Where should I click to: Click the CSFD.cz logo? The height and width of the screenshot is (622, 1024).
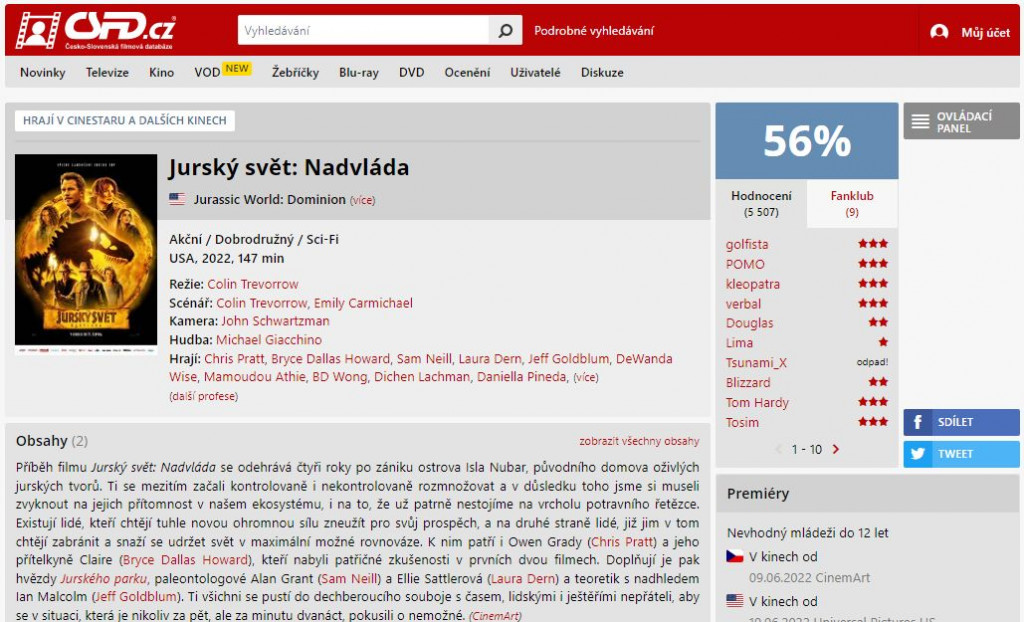click(x=95, y=30)
